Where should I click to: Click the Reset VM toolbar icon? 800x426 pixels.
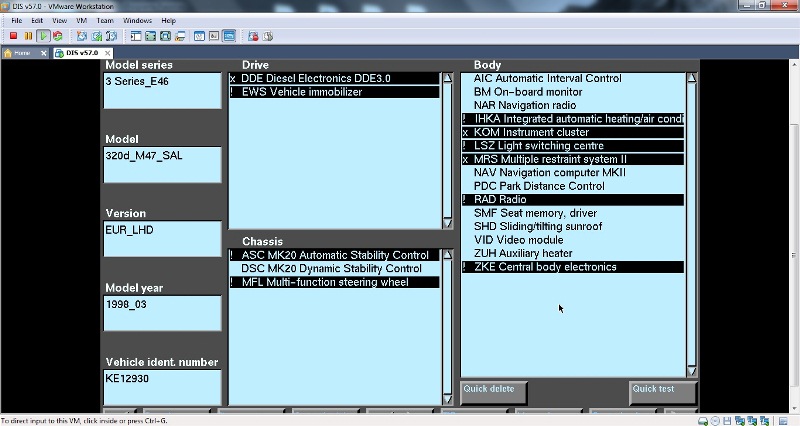tap(57, 36)
